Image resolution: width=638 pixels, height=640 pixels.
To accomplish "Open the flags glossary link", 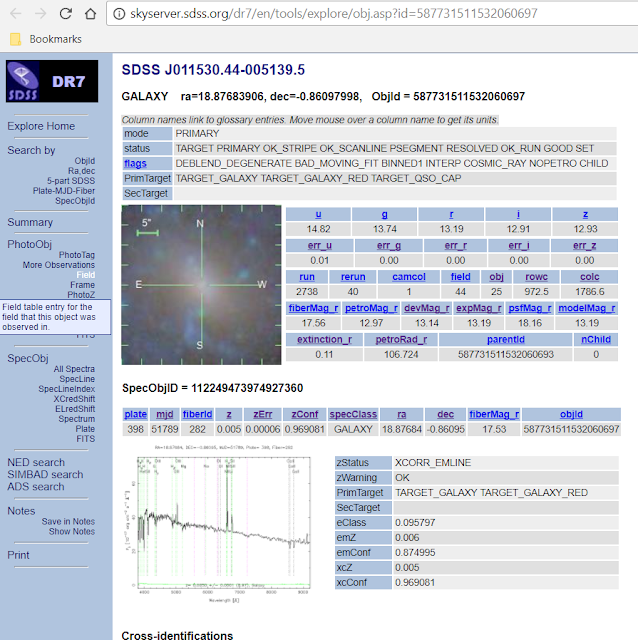I will tap(135, 164).
